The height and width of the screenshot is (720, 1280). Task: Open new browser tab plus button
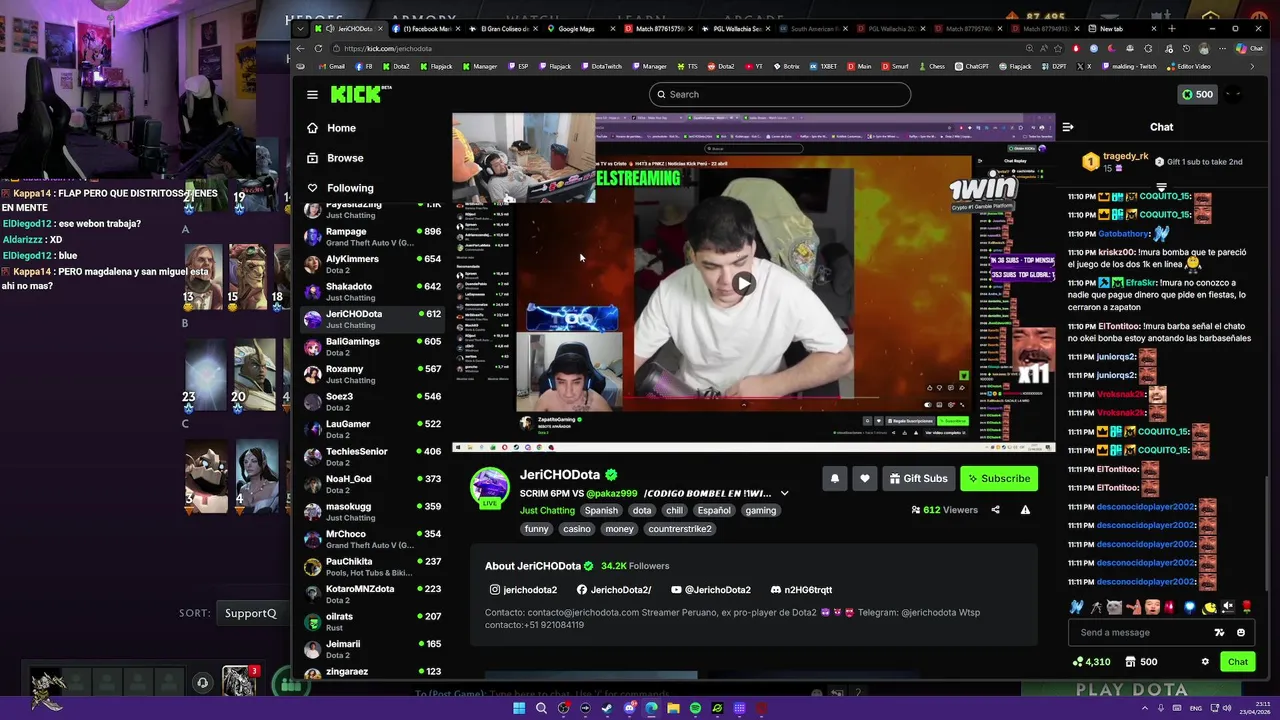1171,29
